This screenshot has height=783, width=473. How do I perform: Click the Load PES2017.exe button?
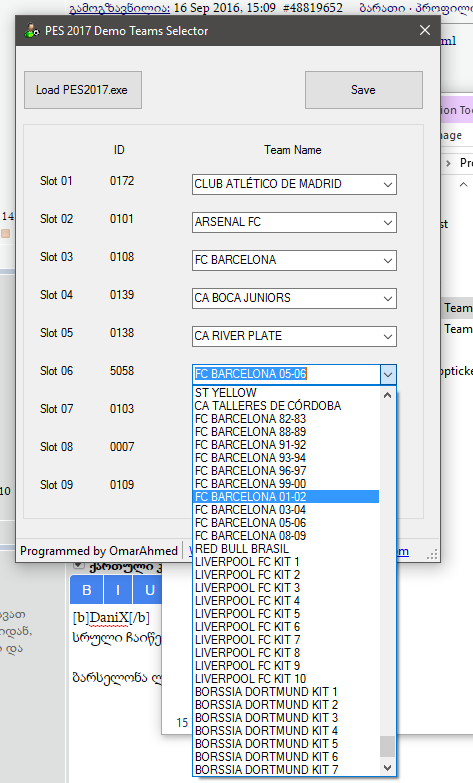click(x=83, y=90)
